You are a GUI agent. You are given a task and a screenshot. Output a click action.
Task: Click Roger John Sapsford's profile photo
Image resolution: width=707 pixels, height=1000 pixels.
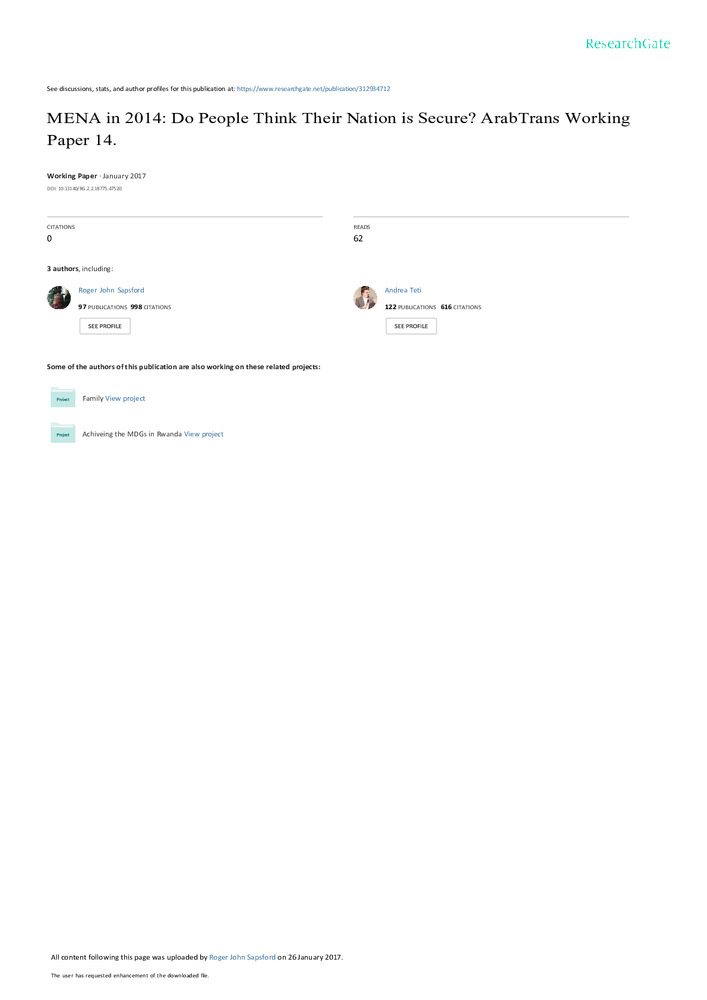point(59,298)
